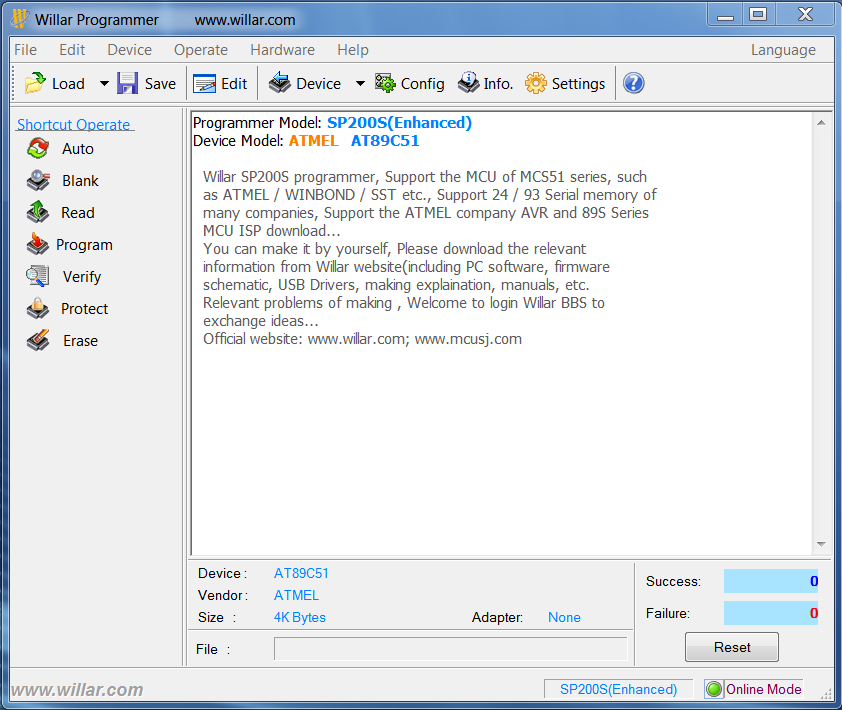
Task: Click the Load folder icon in toolbar
Action: pos(35,83)
